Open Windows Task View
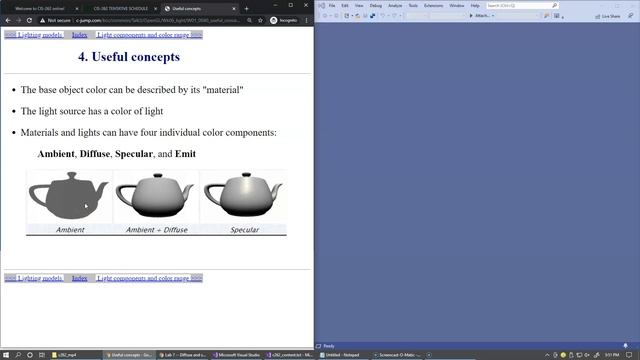 [x=42, y=355]
